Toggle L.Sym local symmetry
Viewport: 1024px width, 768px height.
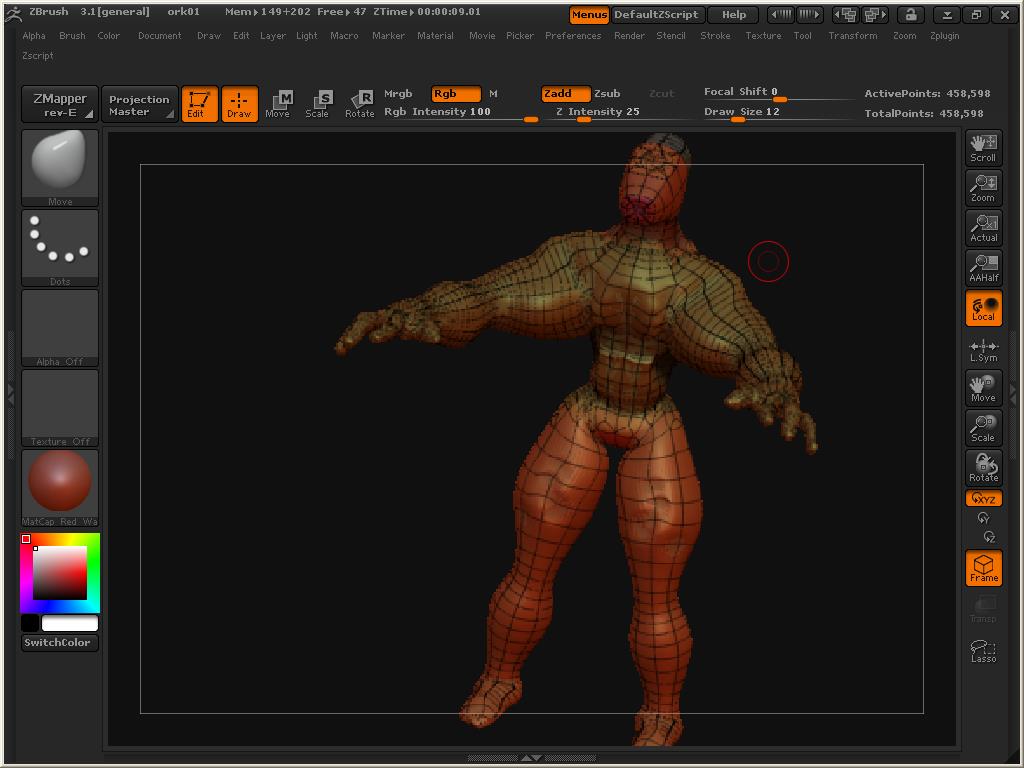(984, 351)
